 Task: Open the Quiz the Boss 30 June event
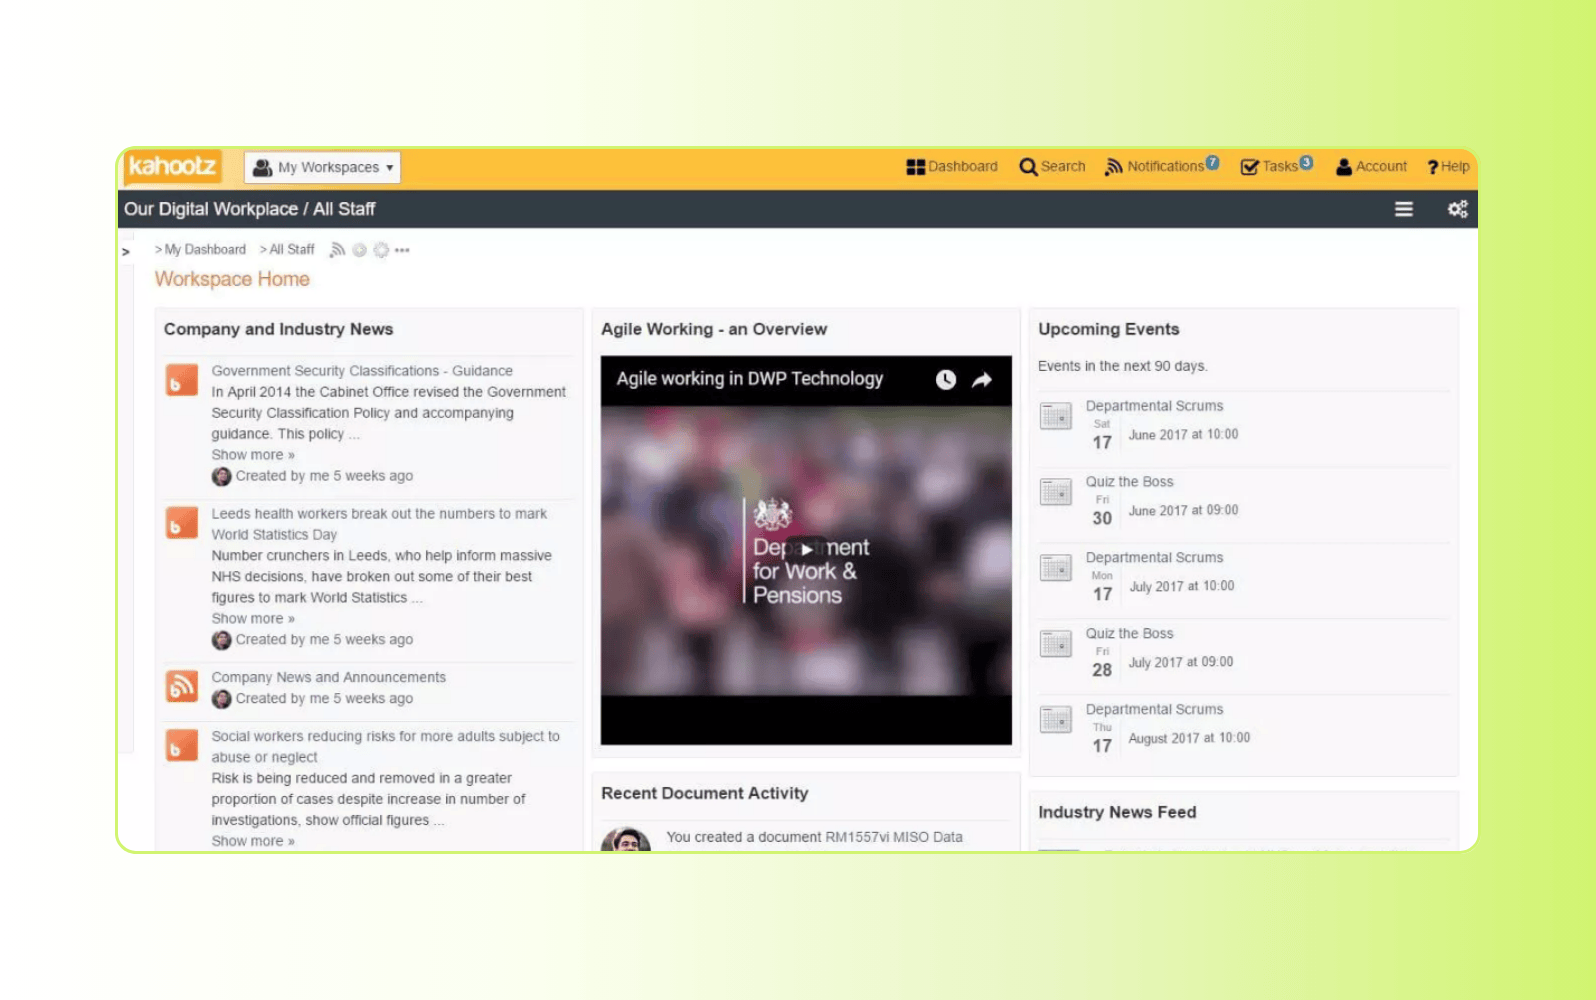1129,482
